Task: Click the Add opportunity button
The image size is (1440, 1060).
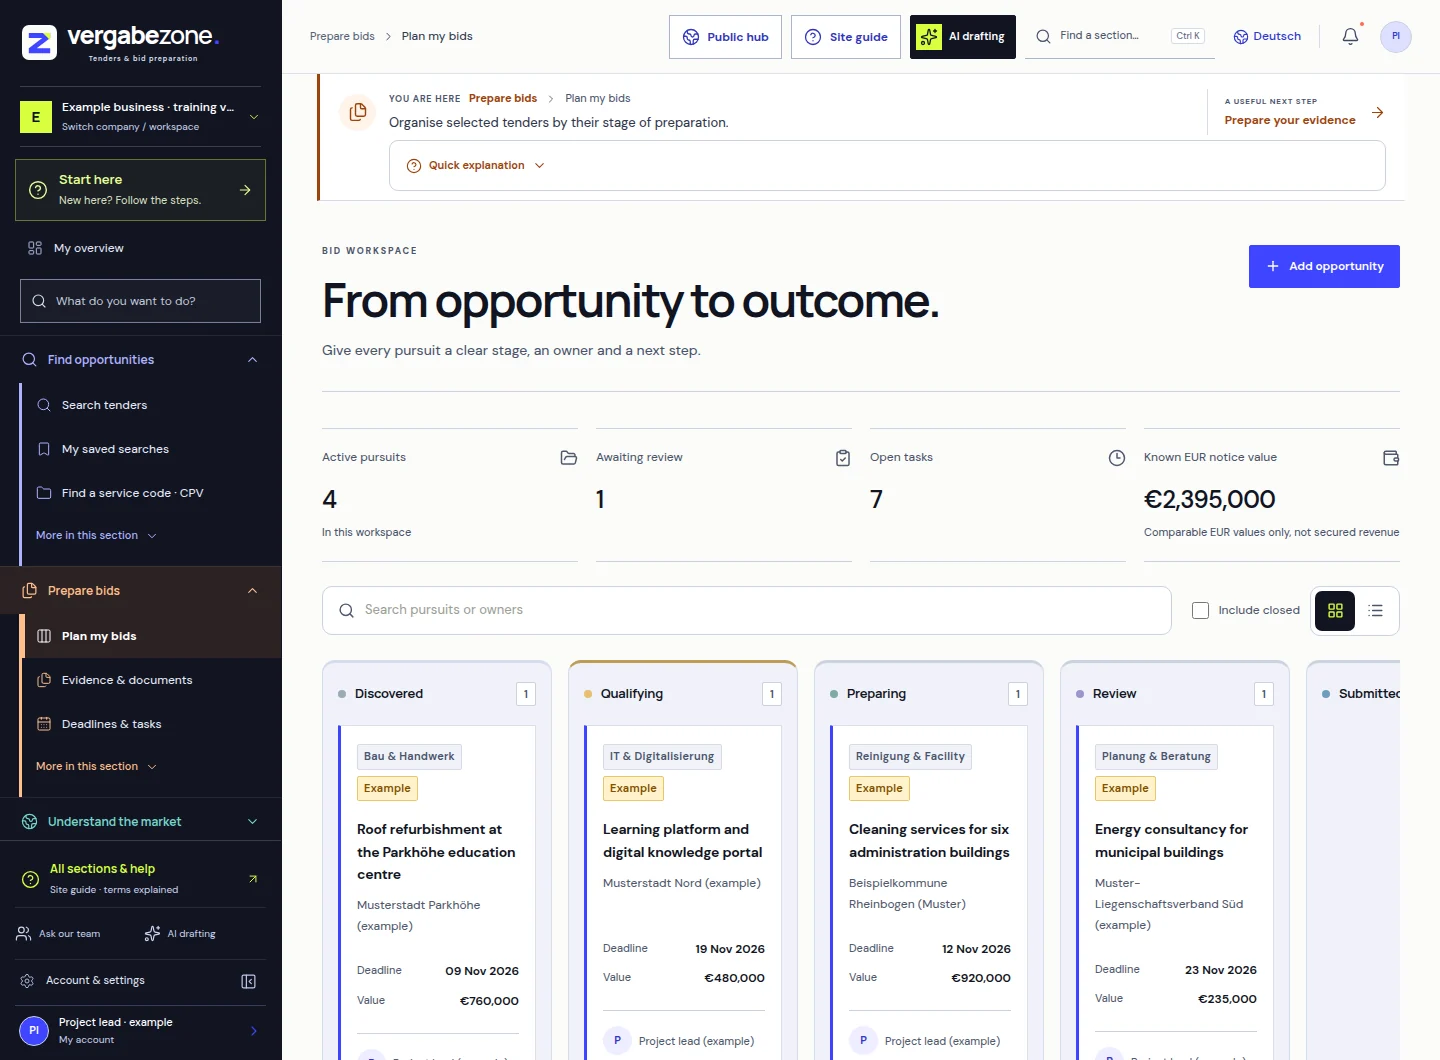Action: [x=1324, y=266]
